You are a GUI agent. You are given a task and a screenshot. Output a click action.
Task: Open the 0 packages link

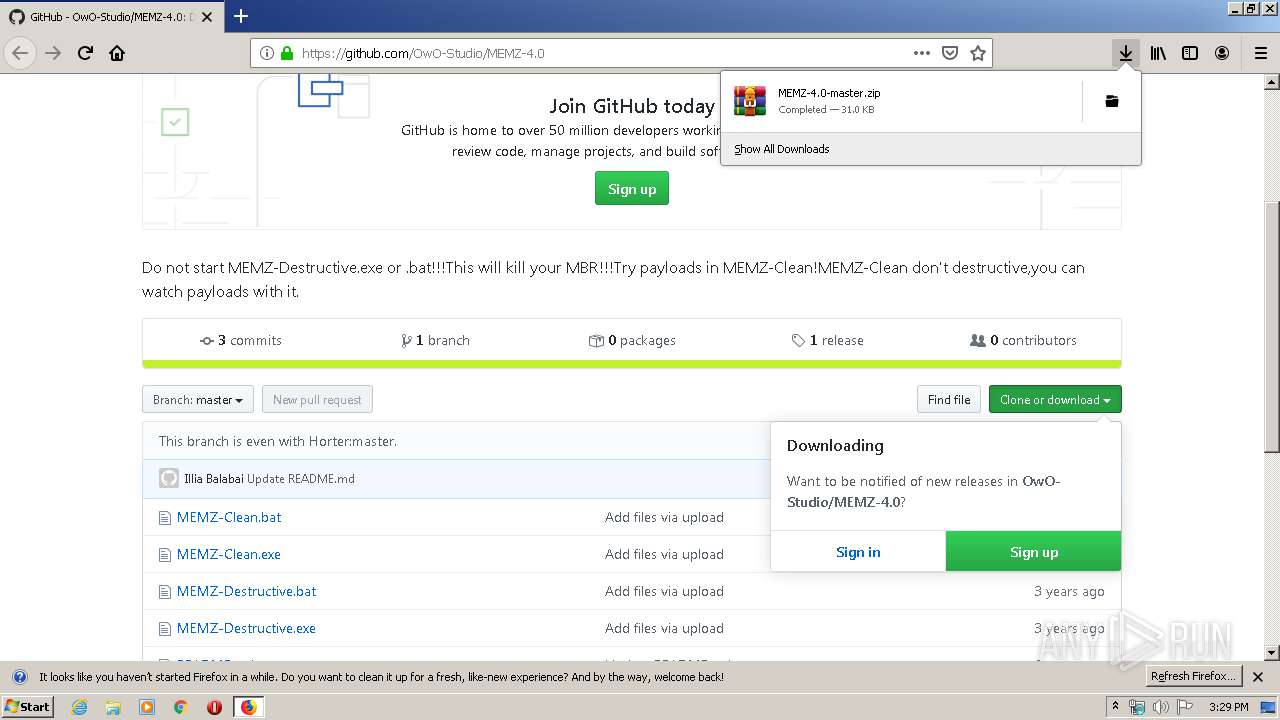pos(632,340)
